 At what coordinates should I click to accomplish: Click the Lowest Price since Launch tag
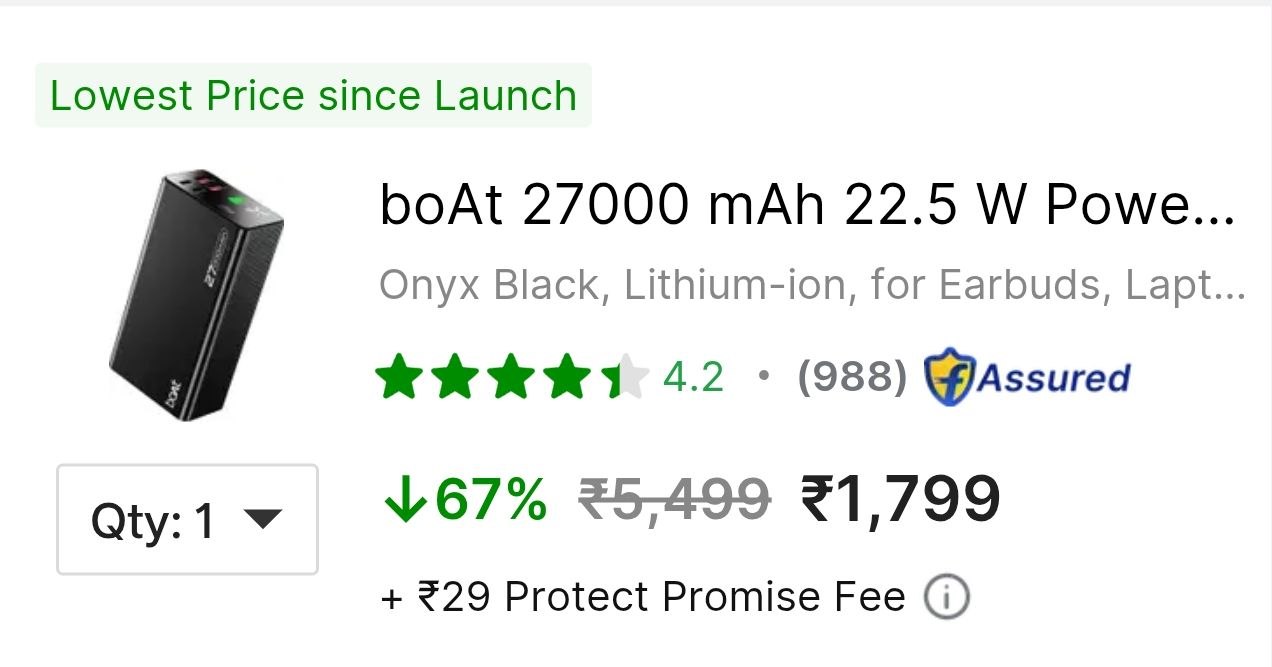point(313,96)
